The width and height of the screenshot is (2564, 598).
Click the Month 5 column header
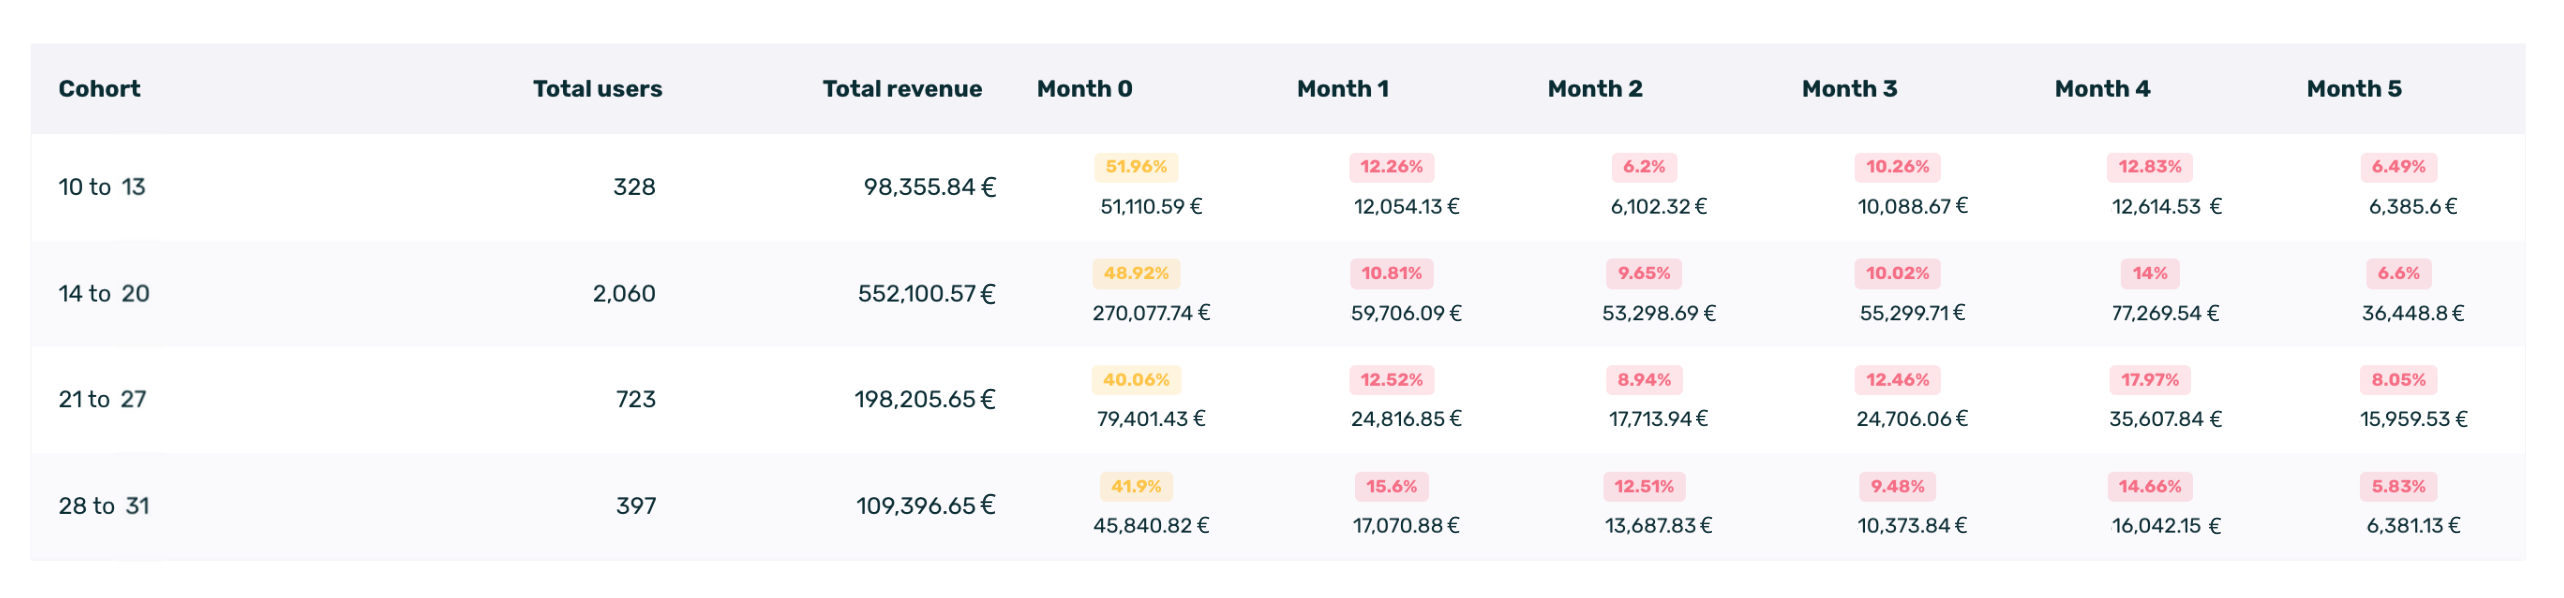2353,89
